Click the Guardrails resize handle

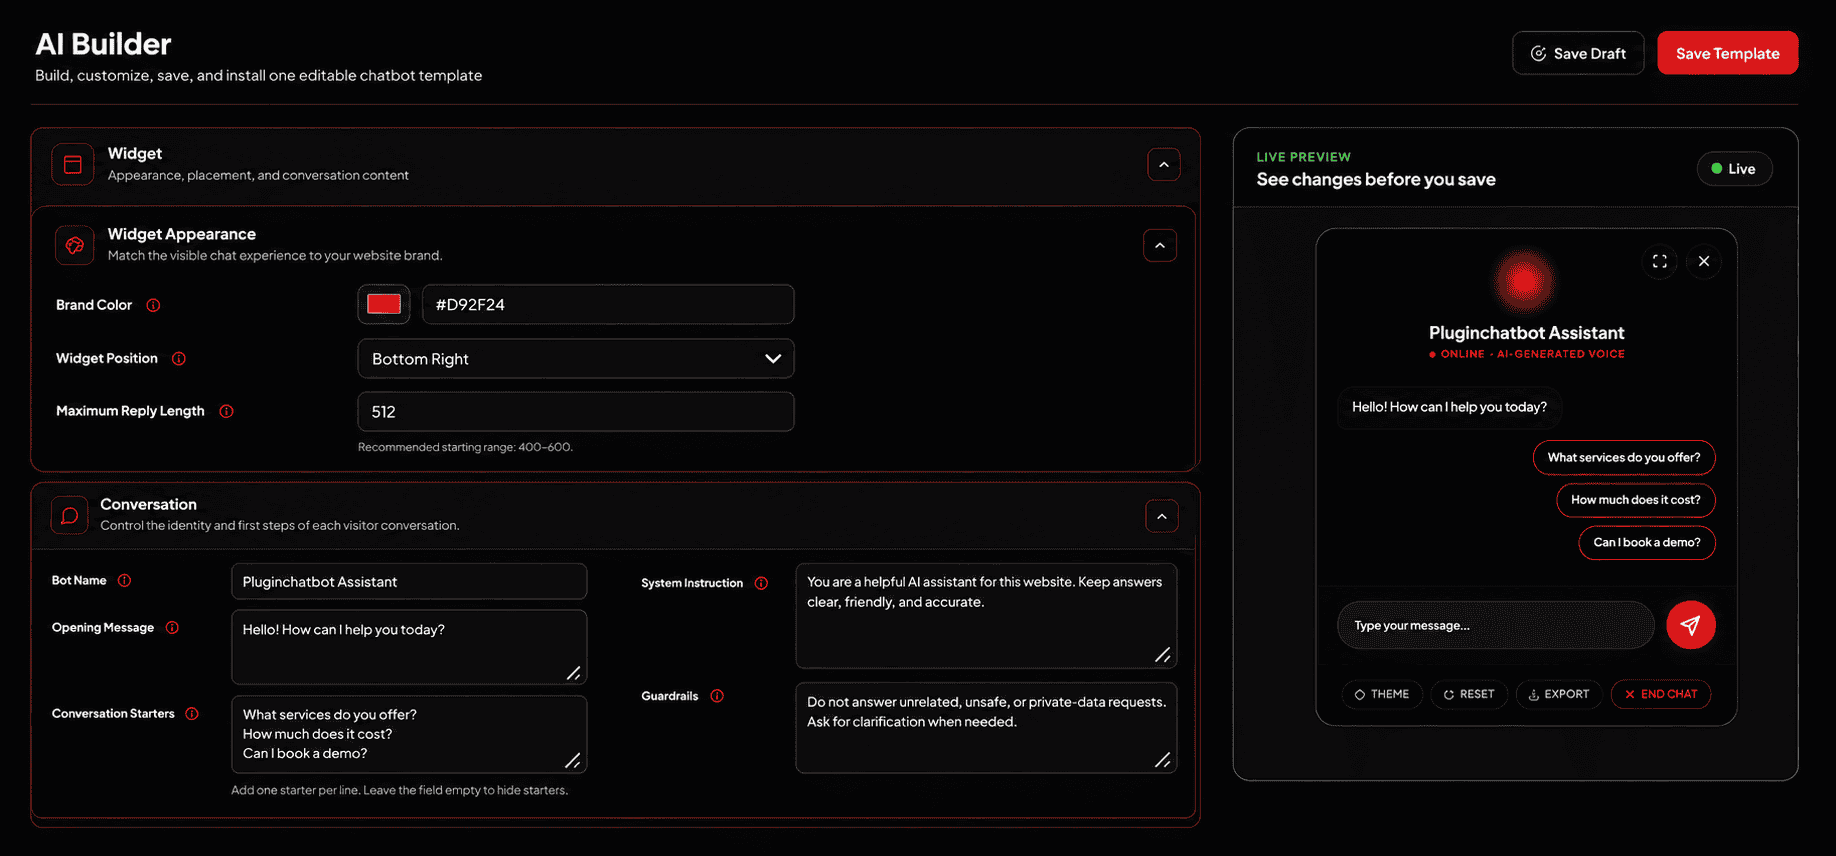[x=1162, y=760]
